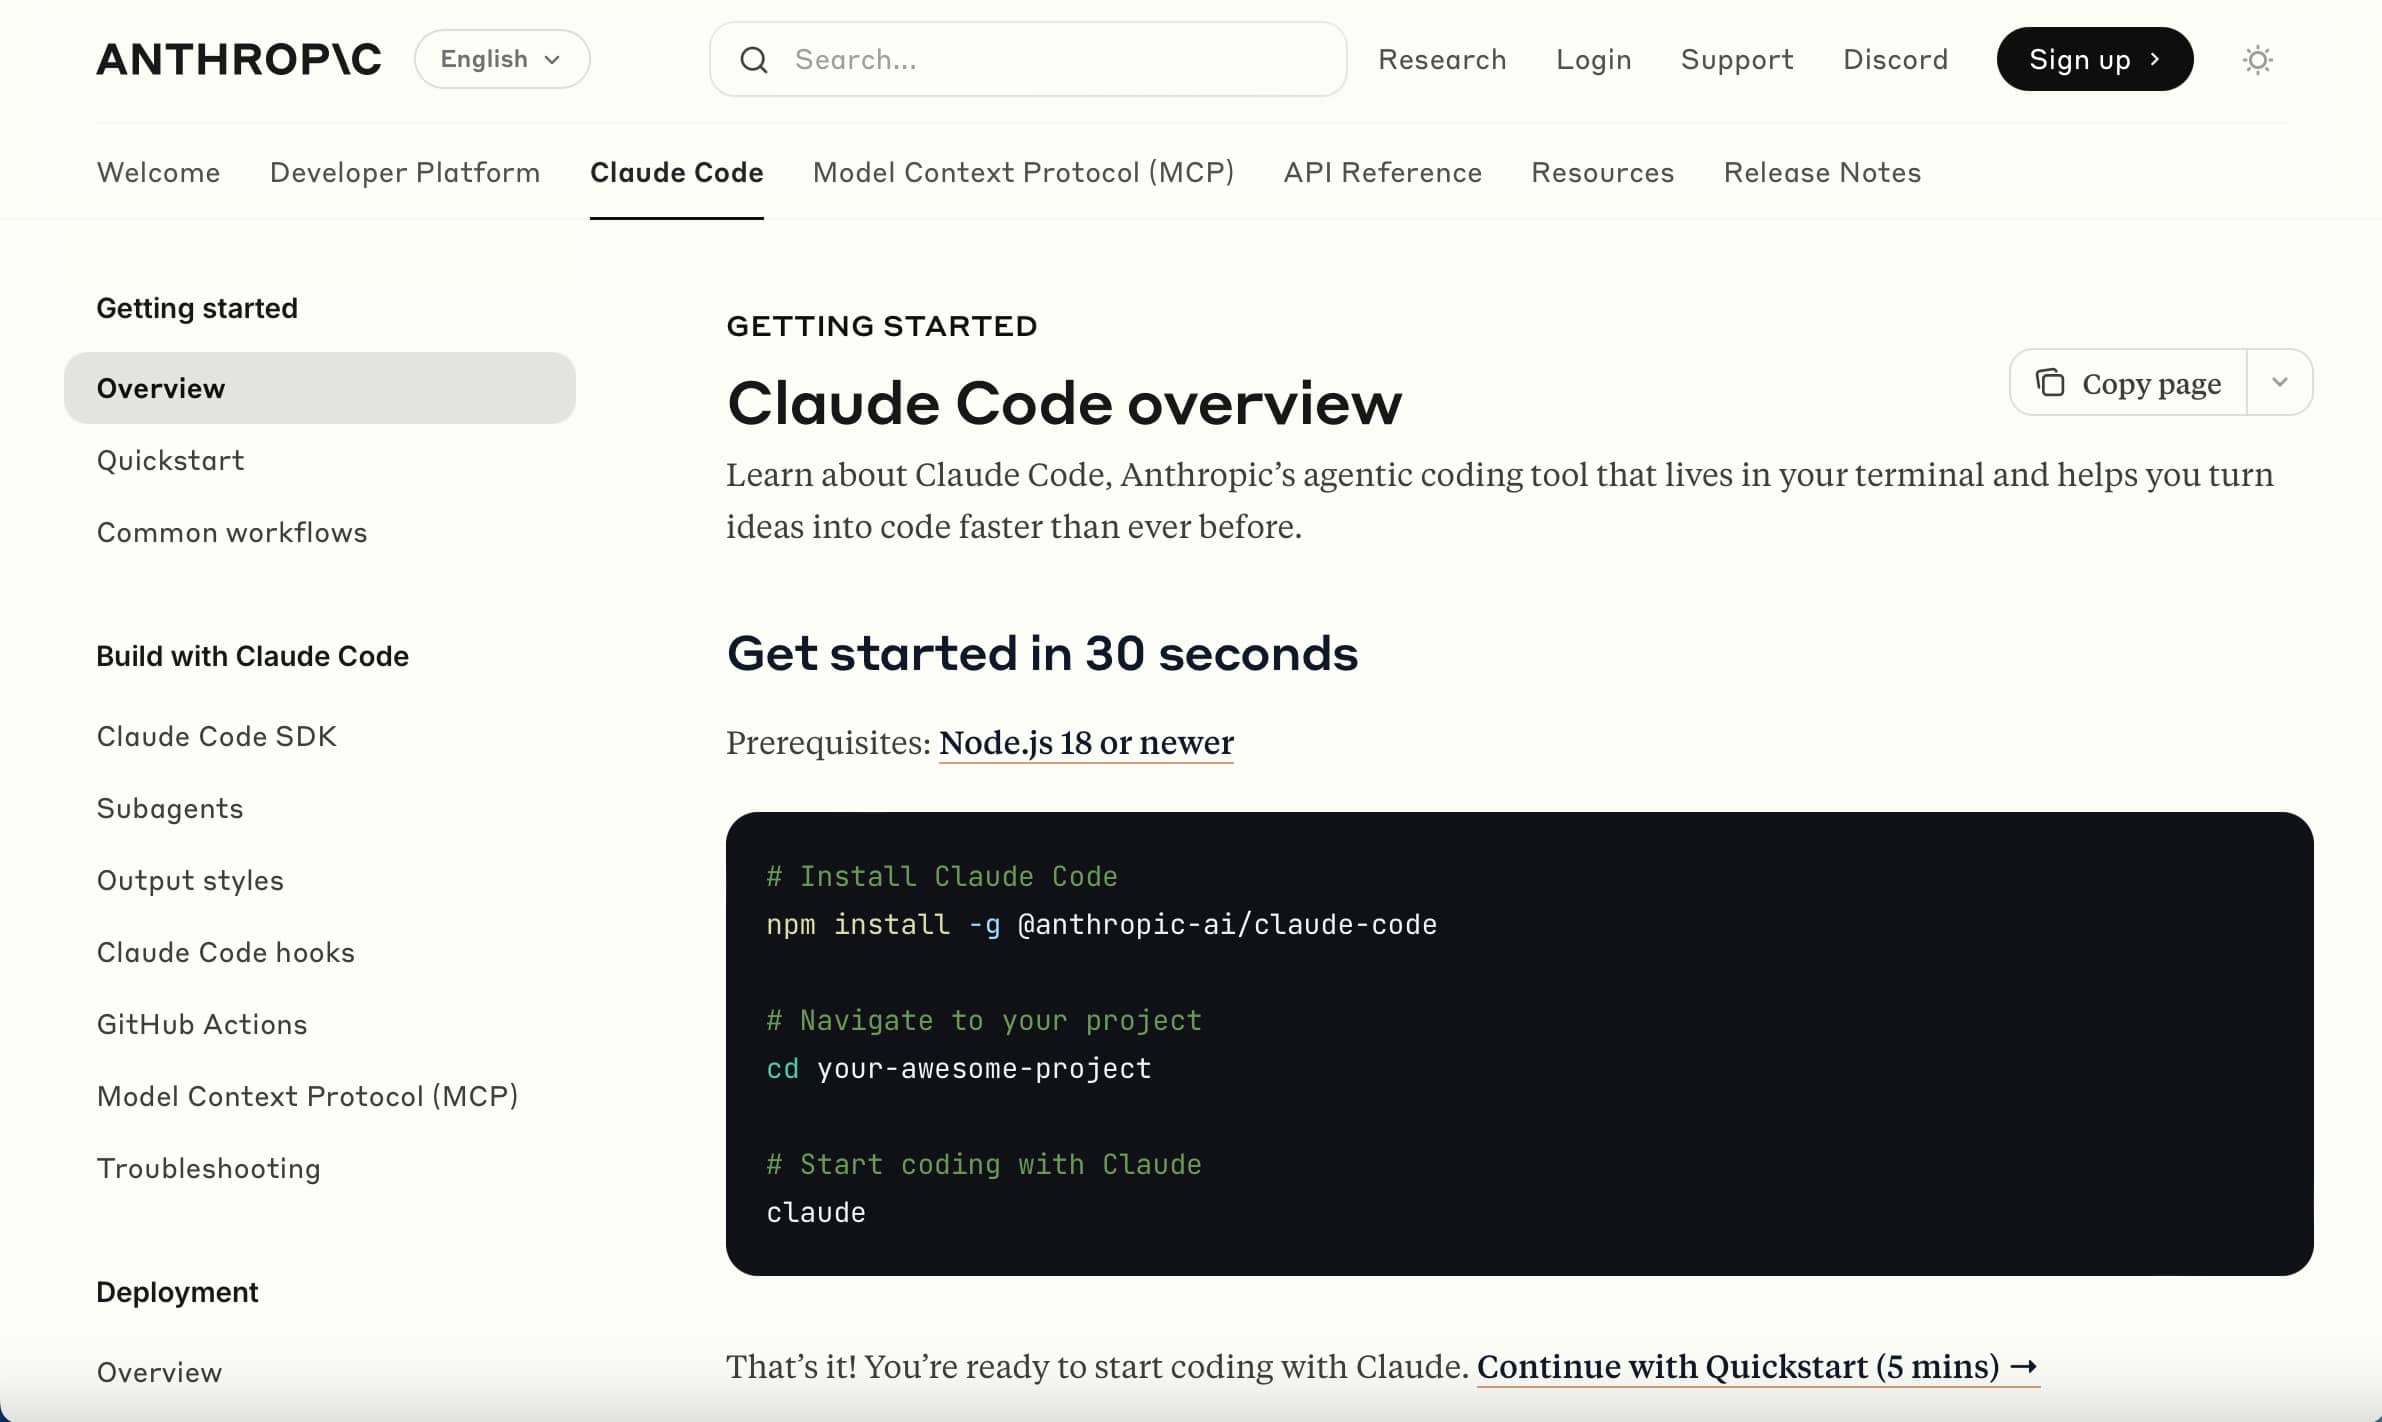Open the API Reference tab
The height and width of the screenshot is (1422, 2382).
1383,172
